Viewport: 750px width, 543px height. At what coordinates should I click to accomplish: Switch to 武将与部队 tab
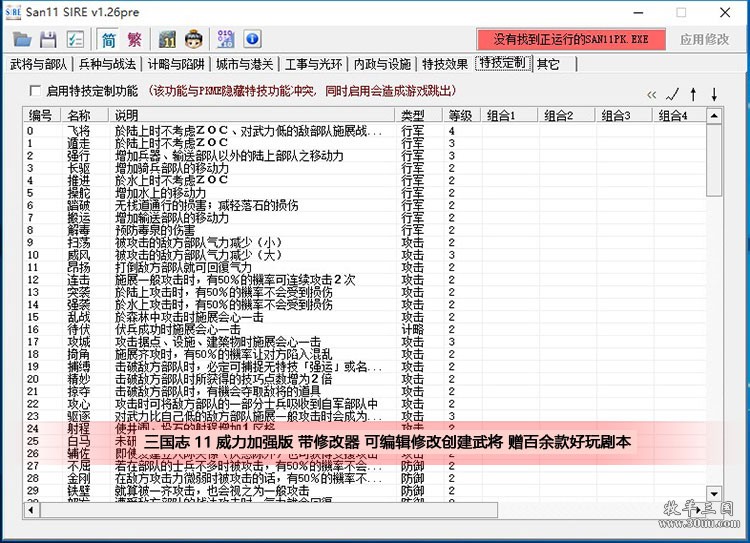(38, 64)
